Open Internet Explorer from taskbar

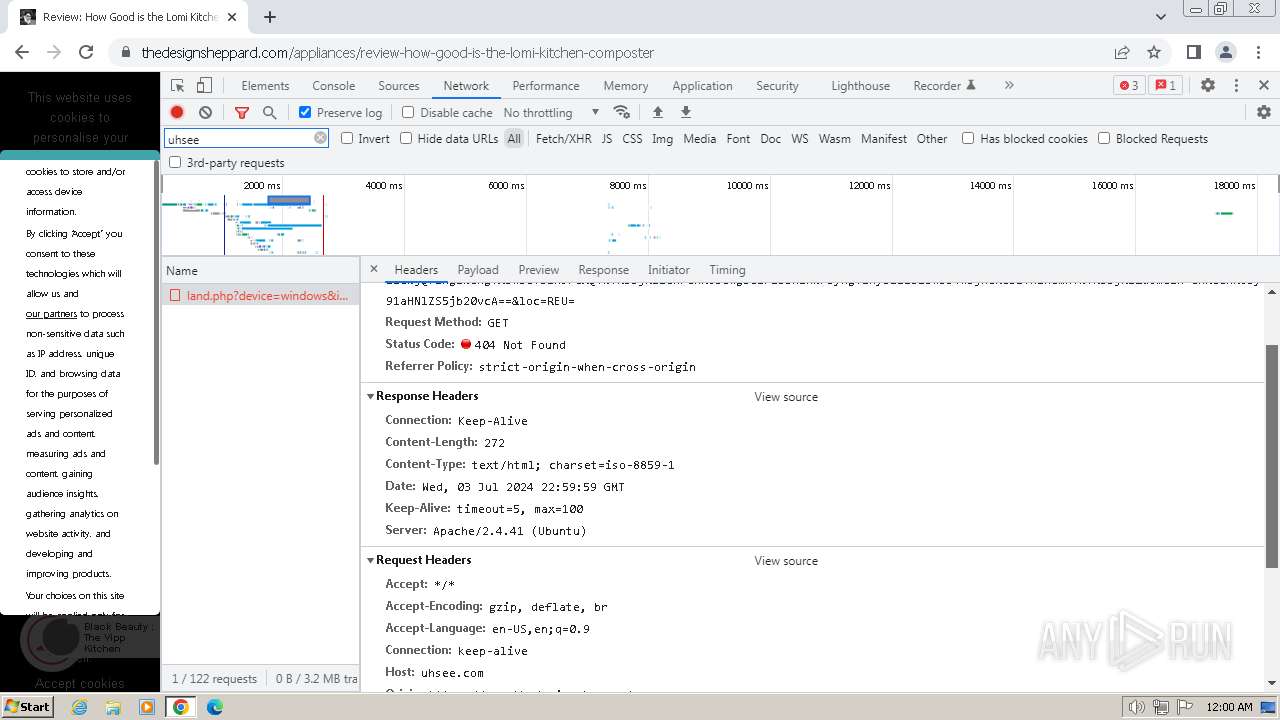80,707
